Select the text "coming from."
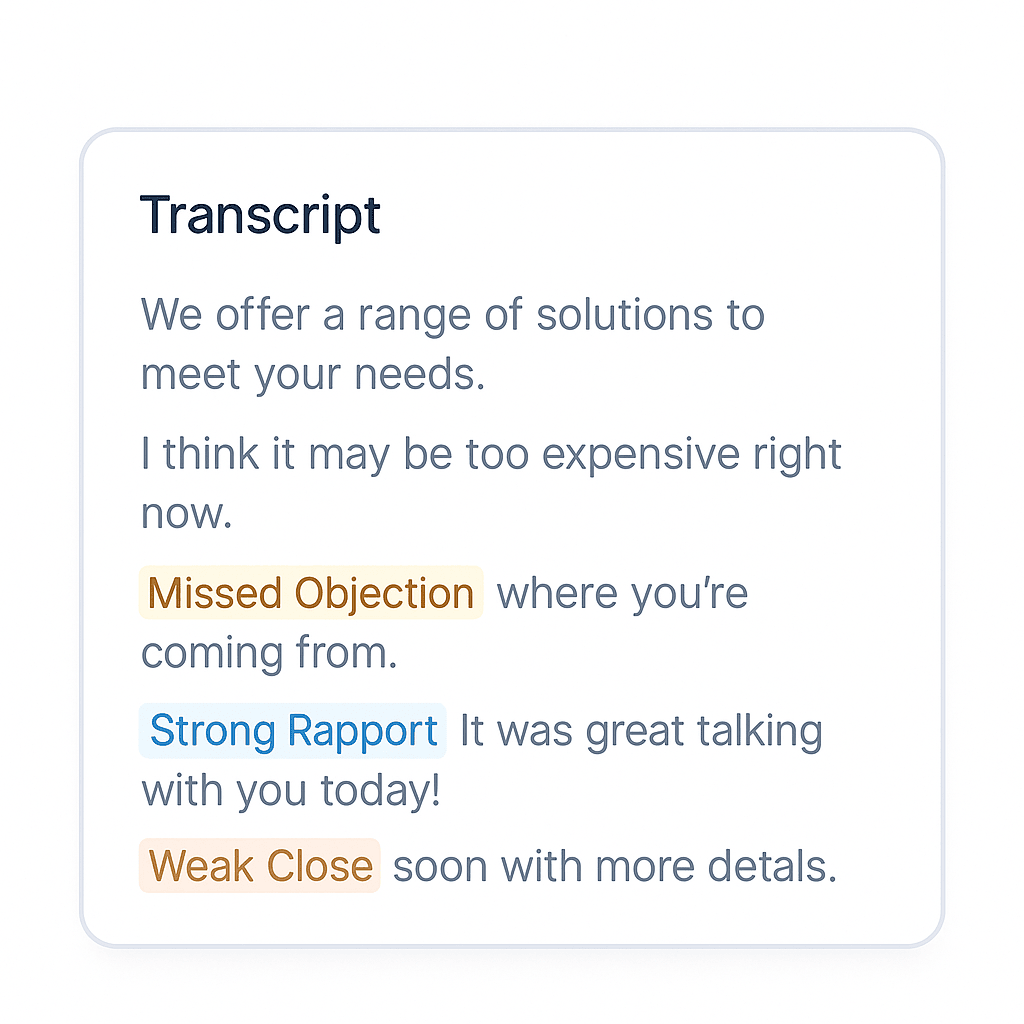 click(x=269, y=653)
